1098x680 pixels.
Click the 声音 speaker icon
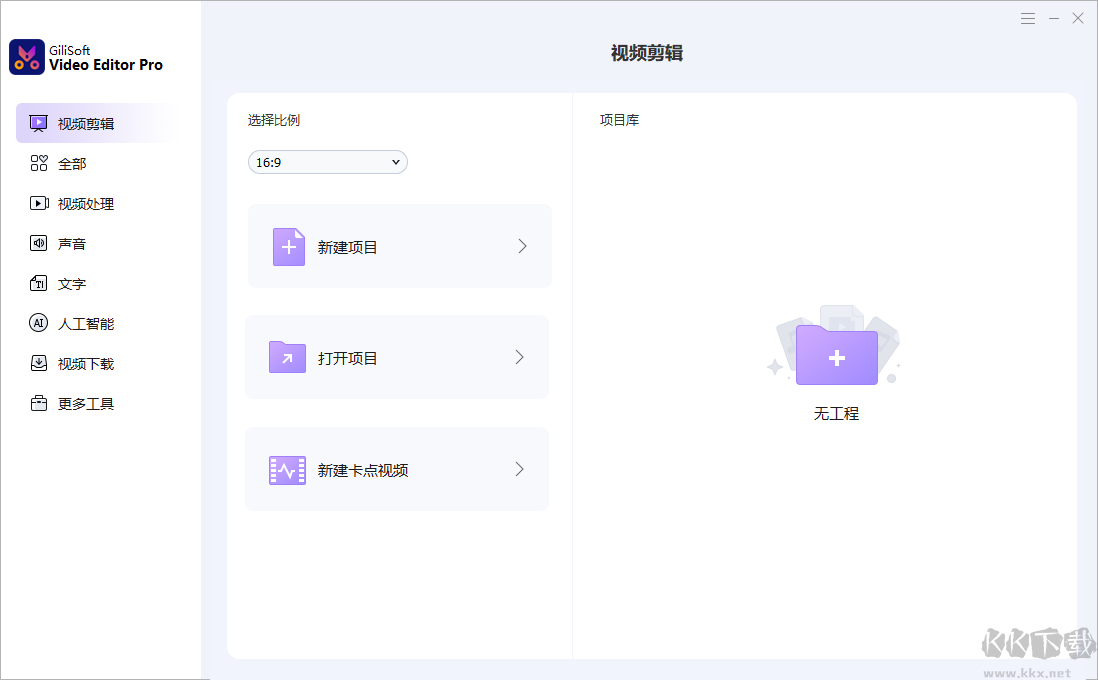39,244
